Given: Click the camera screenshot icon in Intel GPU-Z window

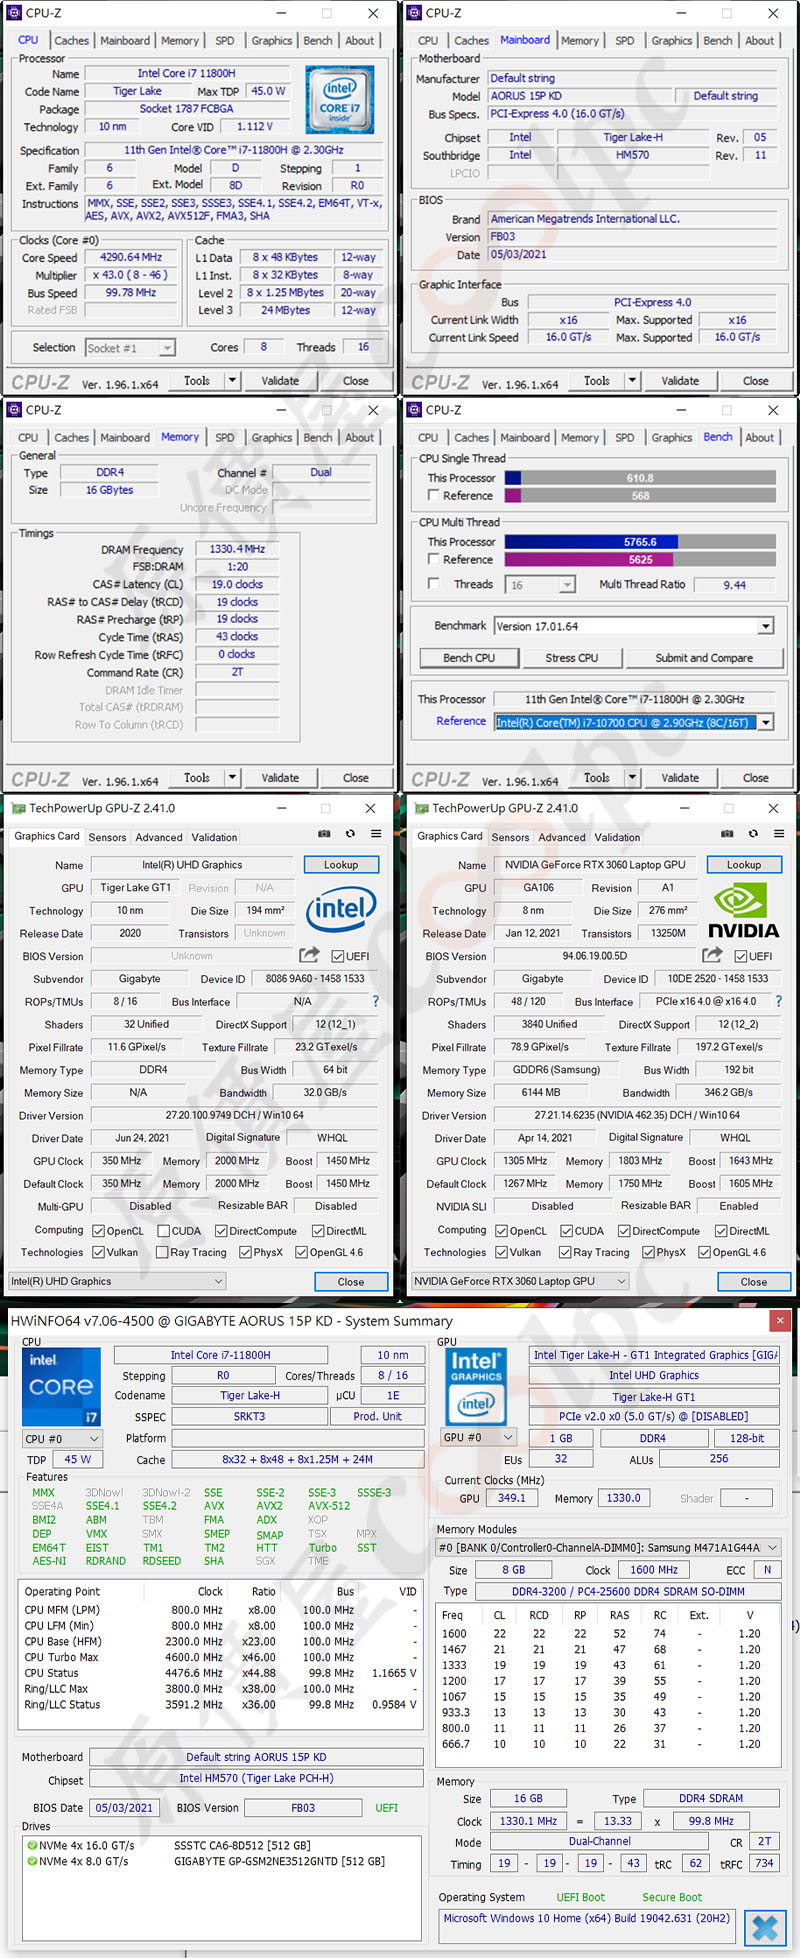Looking at the screenshot, I should (x=324, y=833).
